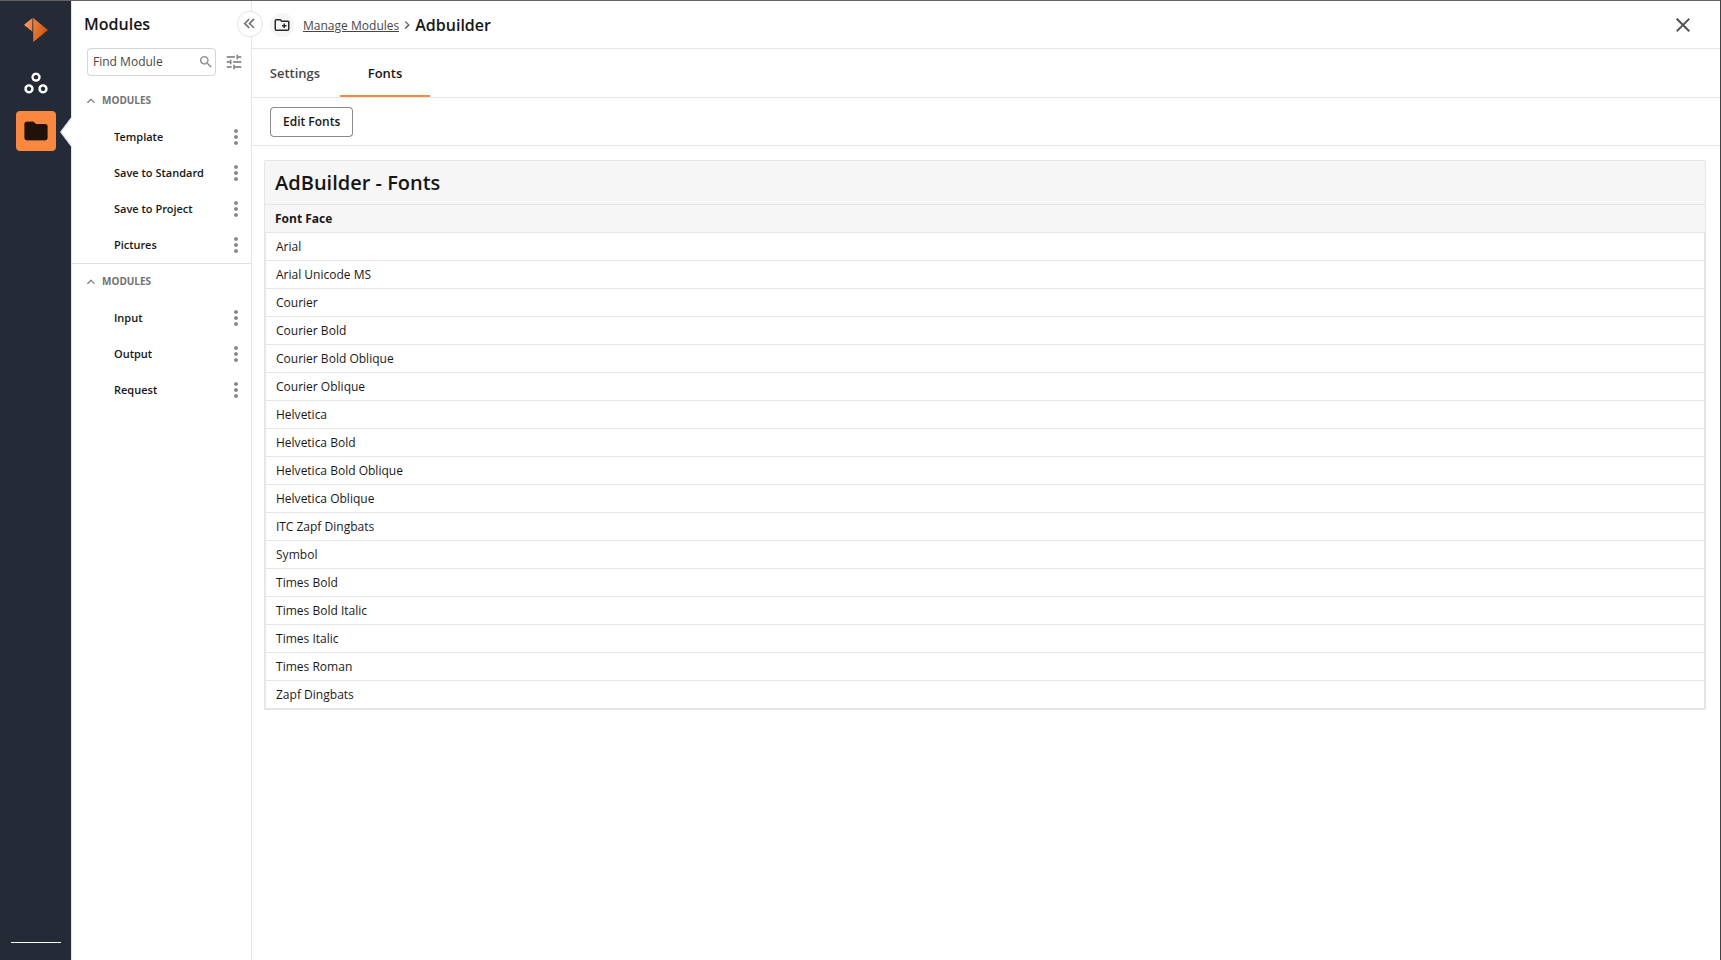Open kebab menu for Template module
Image resolution: width=1721 pixels, height=960 pixels.
[236, 137]
